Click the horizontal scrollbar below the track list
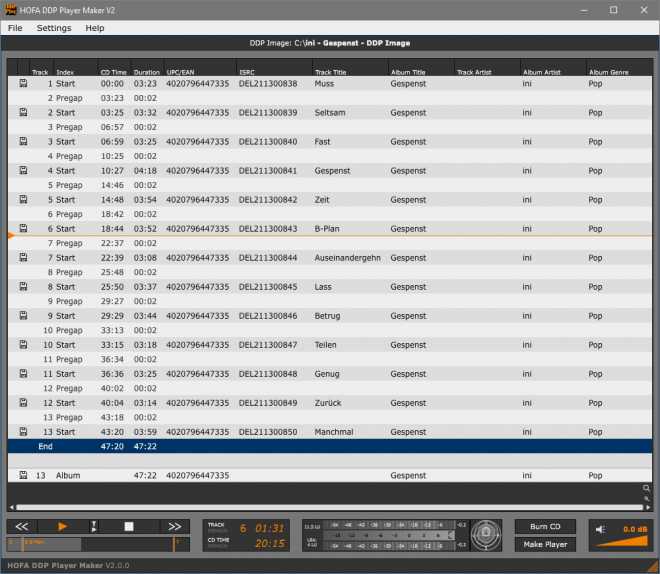 [329, 507]
